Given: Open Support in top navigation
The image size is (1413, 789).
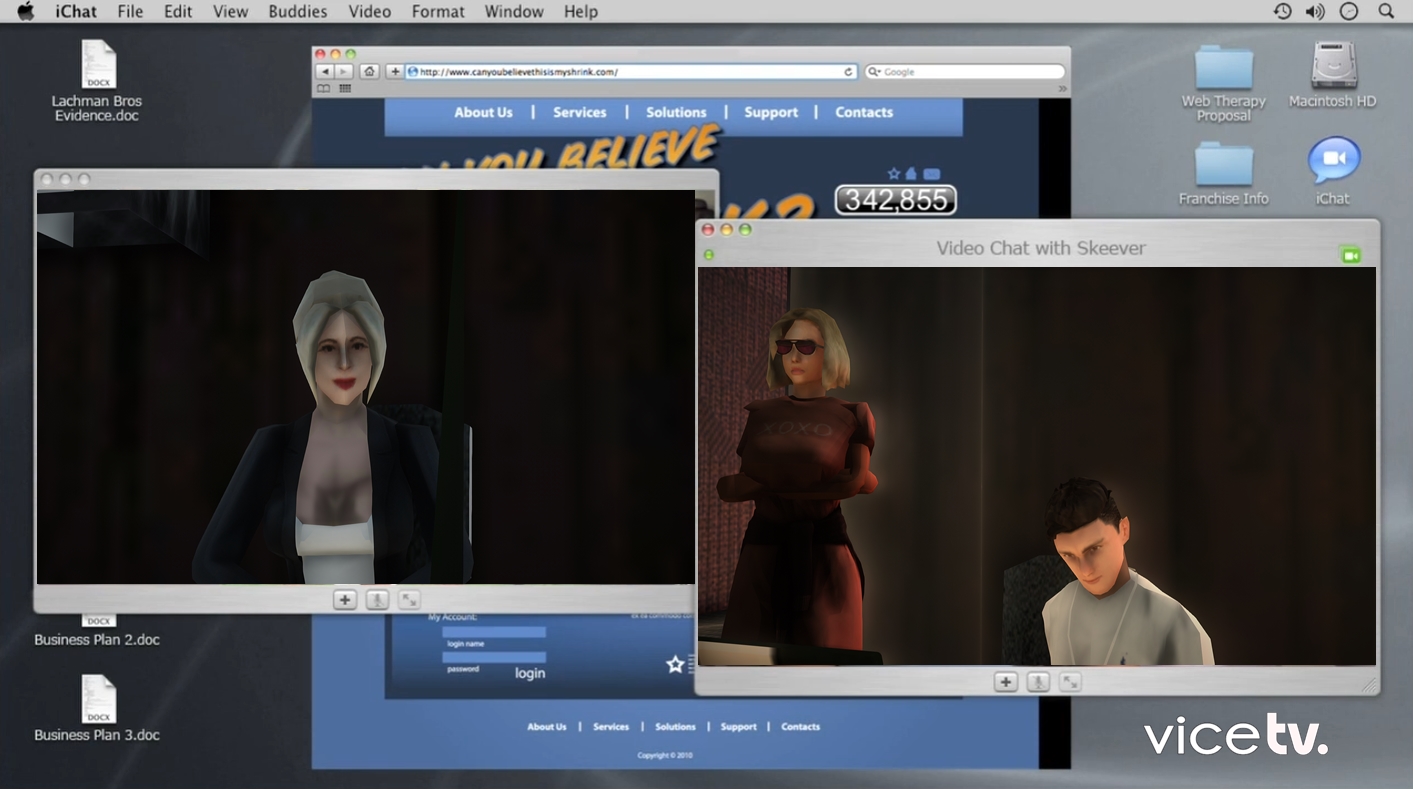Looking at the screenshot, I should (x=771, y=112).
